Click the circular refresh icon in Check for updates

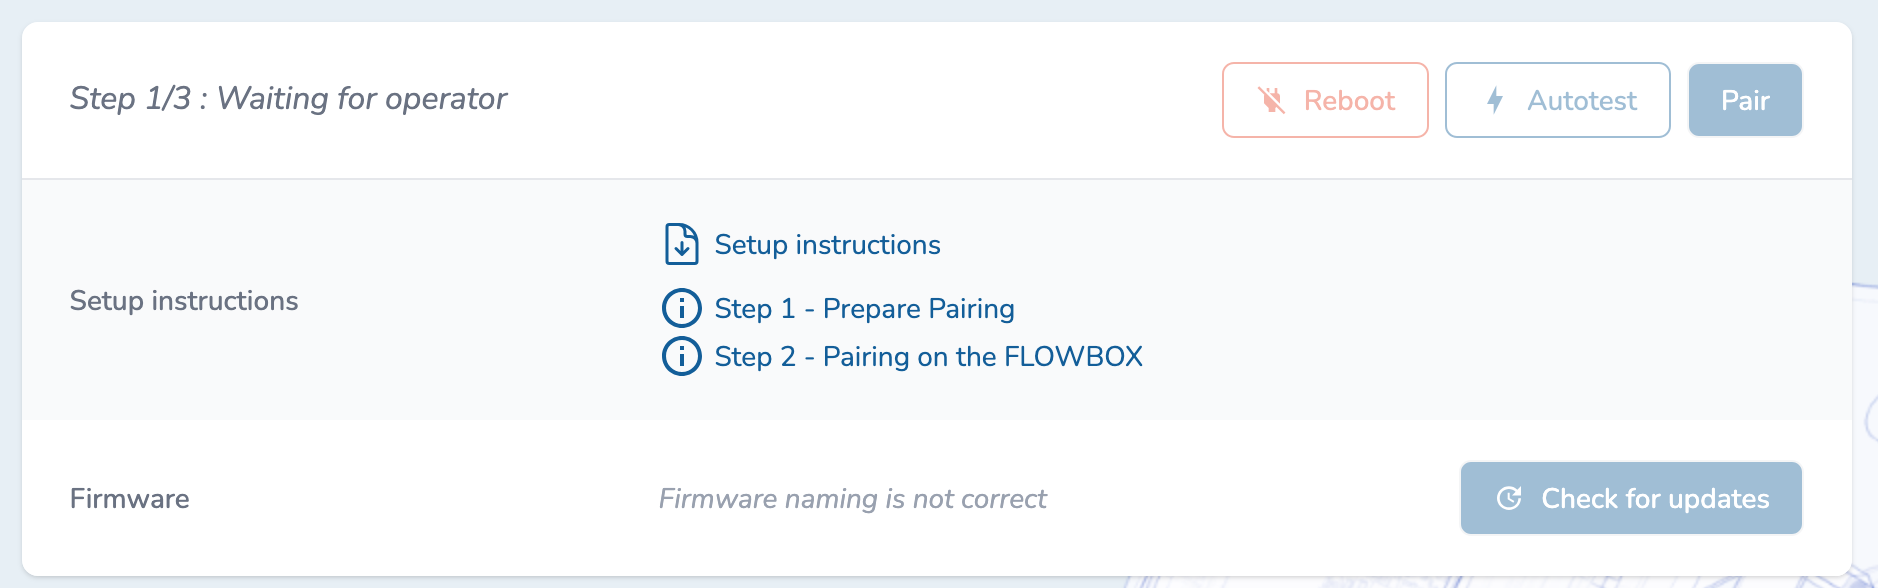(x=1508, y=497)
